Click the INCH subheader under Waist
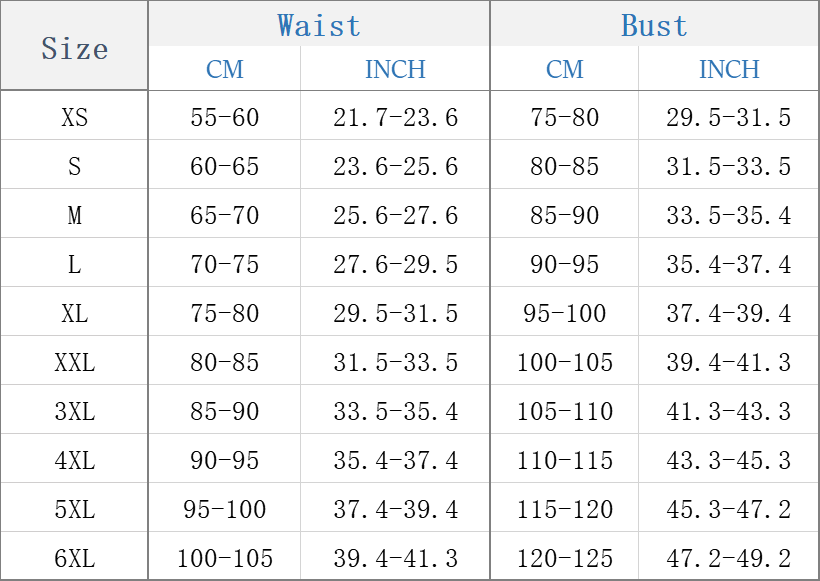The height and width of the screenshot is (581, 820). point(395,69)
